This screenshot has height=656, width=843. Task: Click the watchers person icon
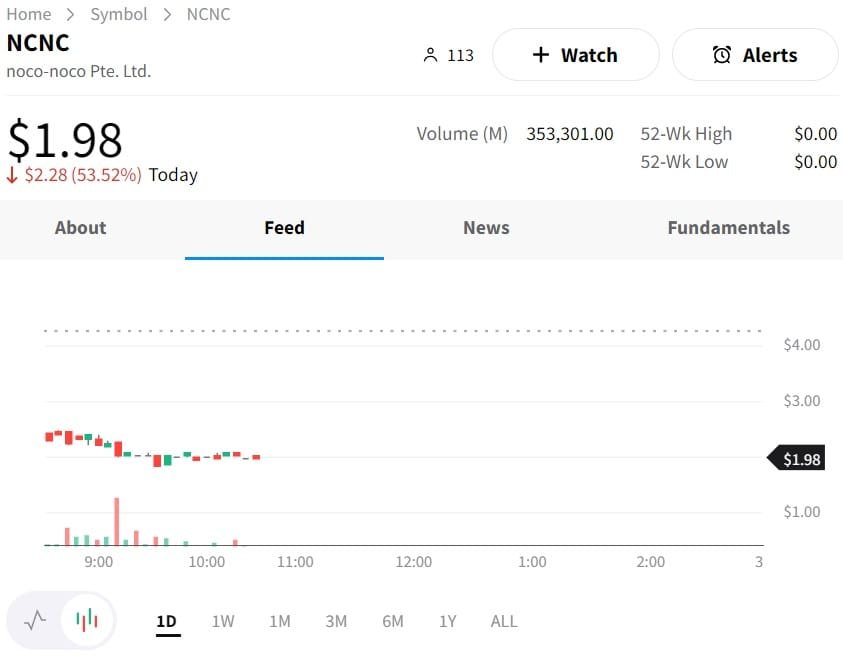coord(431,55)
